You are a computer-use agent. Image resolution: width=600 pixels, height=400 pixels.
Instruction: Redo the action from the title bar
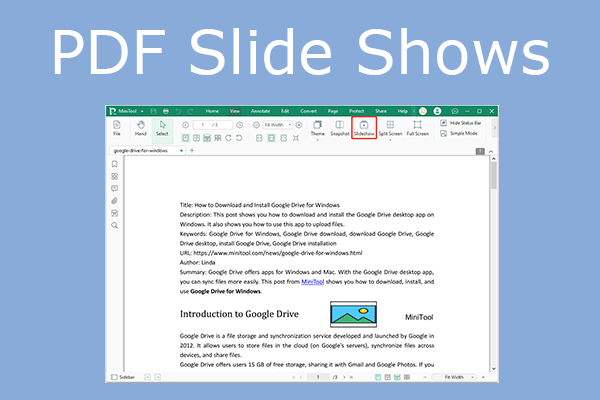click(190, 111)
